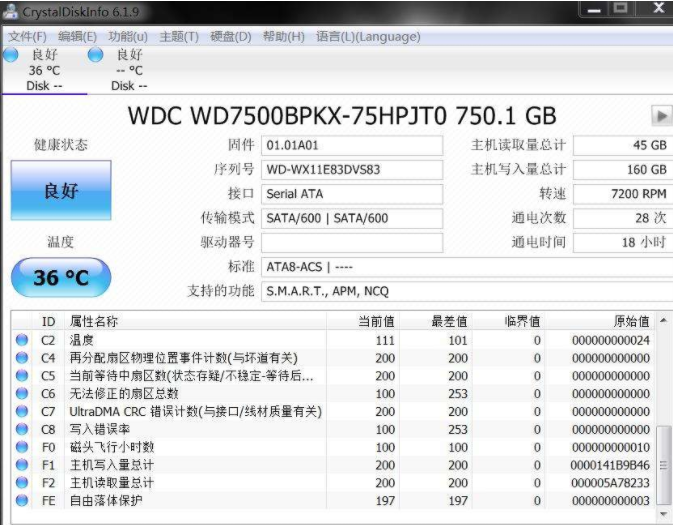Click rotation speed value 7200 RPM
Image resolution: width=673 pixels, height=525 pixels.
point(622,194)
